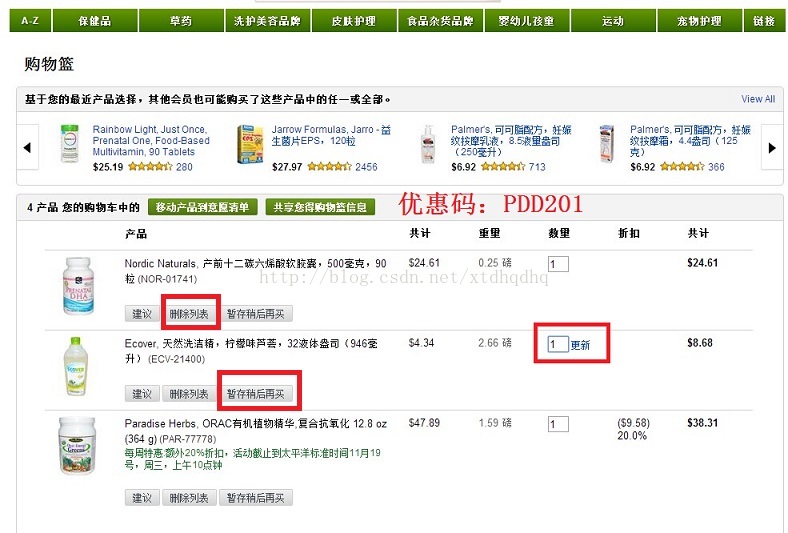788x533 pixels.
Task: Click 删除列表 button for Paradise Herbs
Action: 189,498
